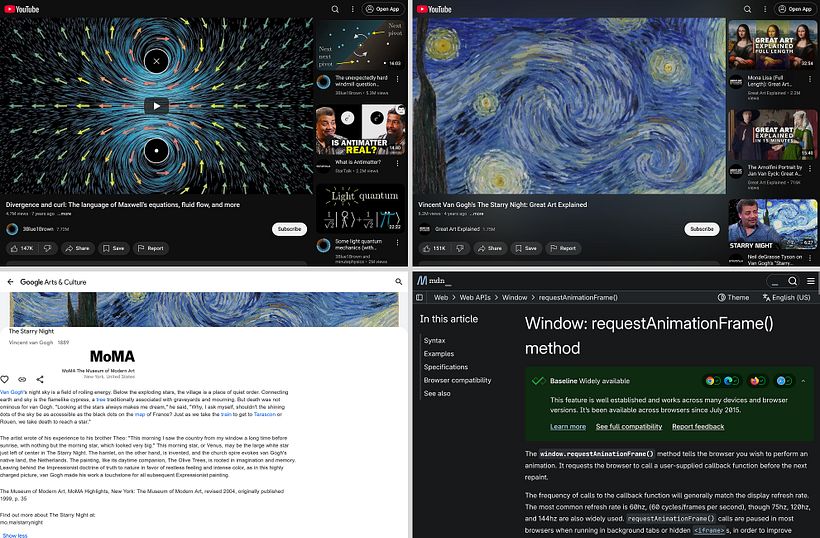The width and height of the screenshot is (820, 538).
Task: Click Open App in the Divergence and curl window
Action: pyautogui.click(x=383, y=9)
